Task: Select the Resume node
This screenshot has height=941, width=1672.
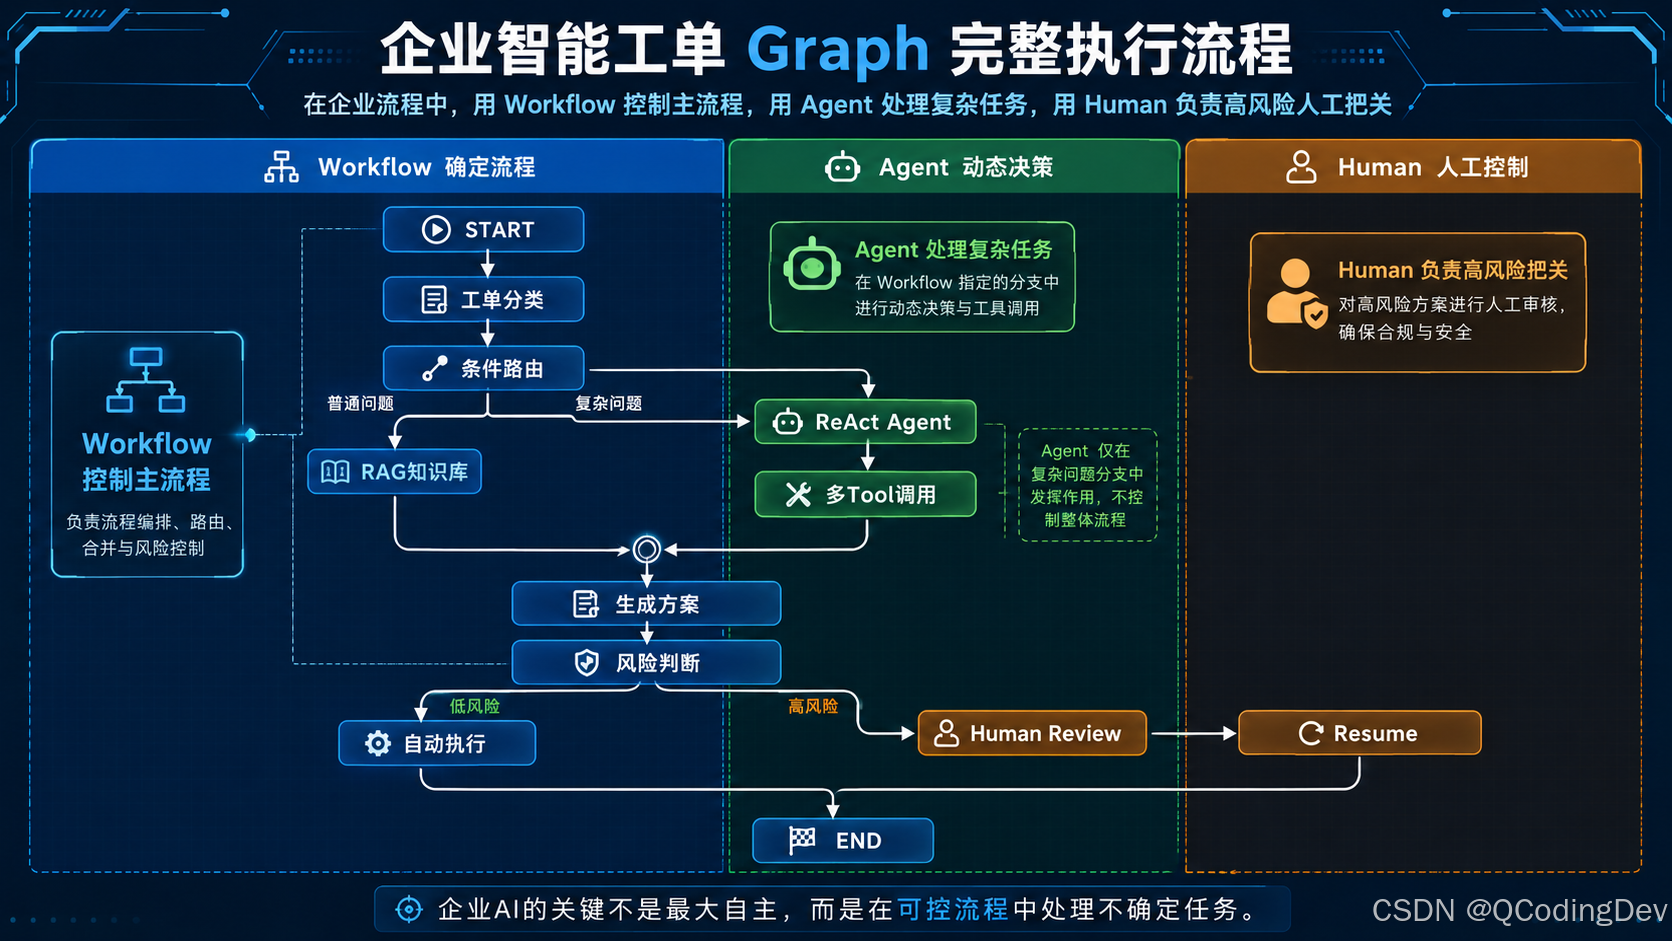Action: [1360, 734]
